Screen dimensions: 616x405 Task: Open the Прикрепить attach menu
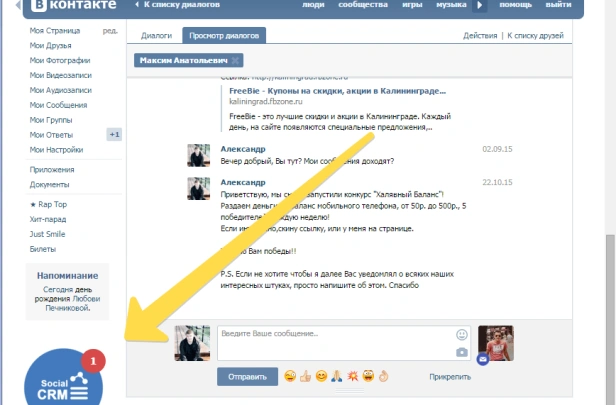click(449, 378)
